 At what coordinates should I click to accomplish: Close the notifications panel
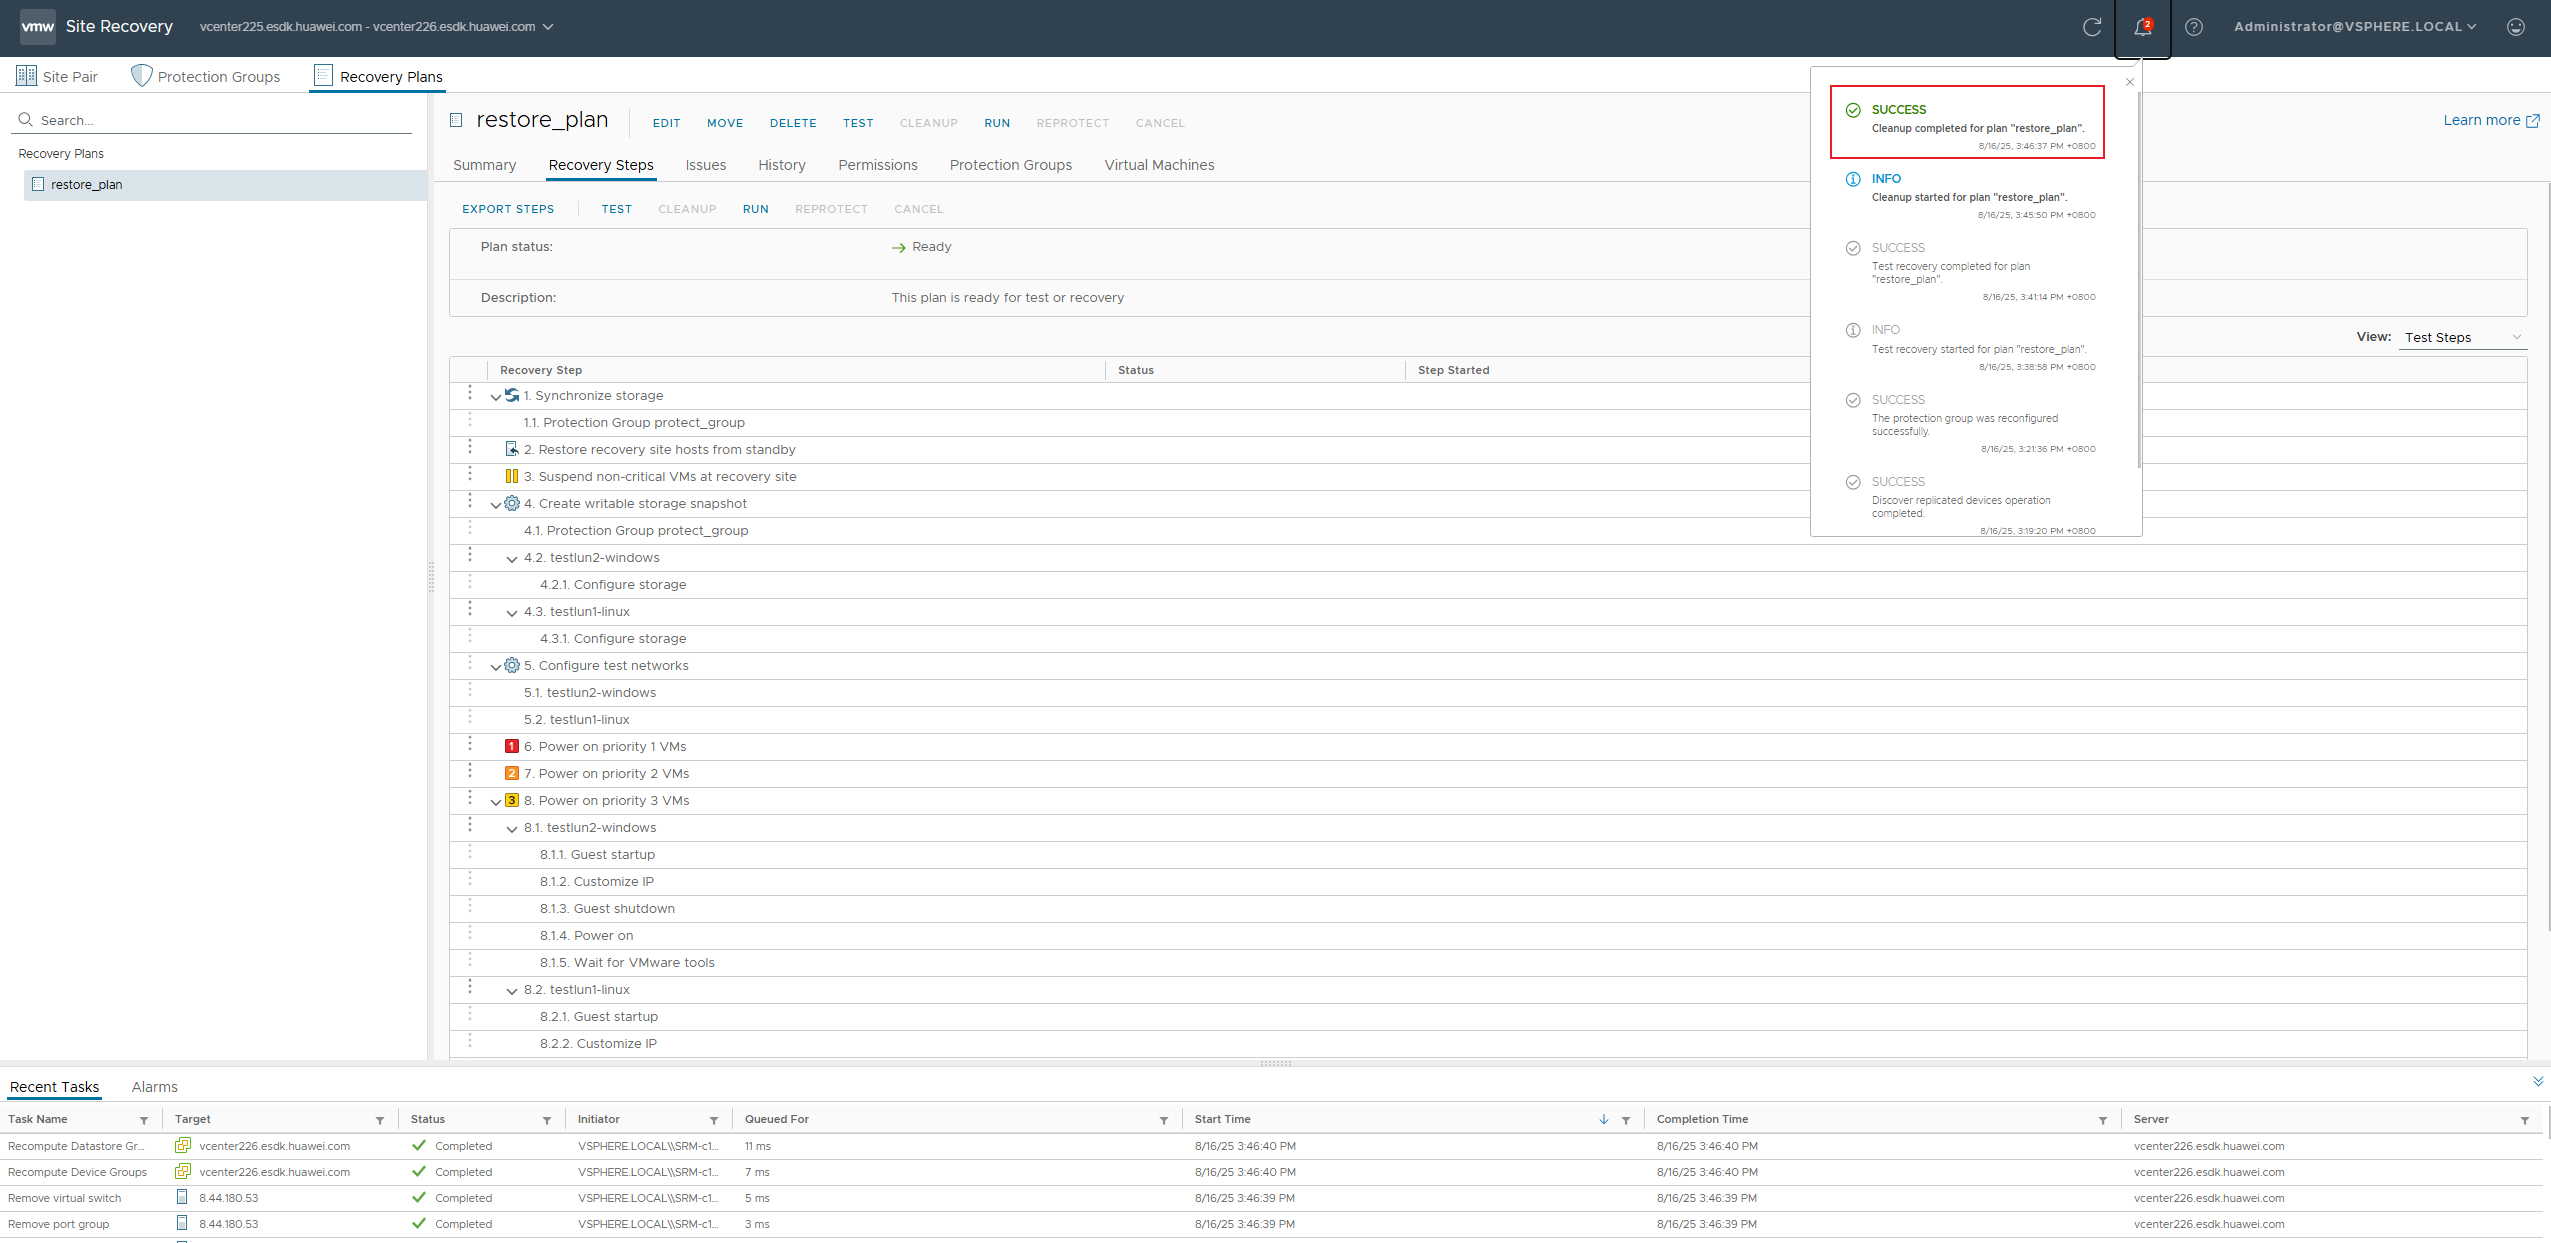click(2130, 82)
